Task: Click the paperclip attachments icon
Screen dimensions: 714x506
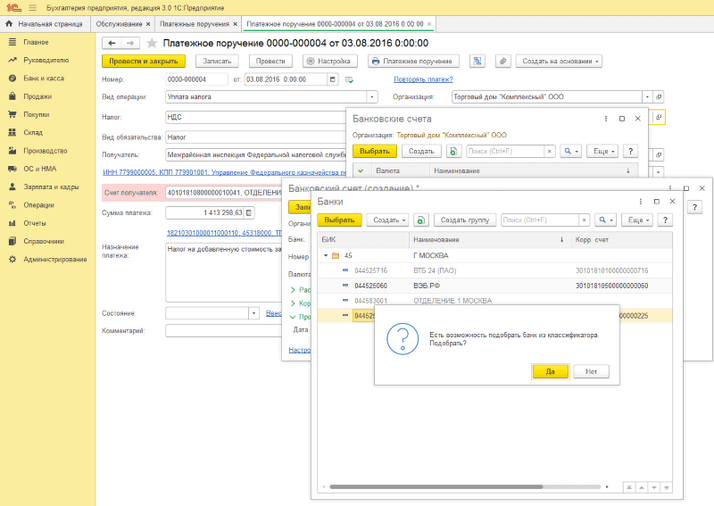Action: coord(502,61)
